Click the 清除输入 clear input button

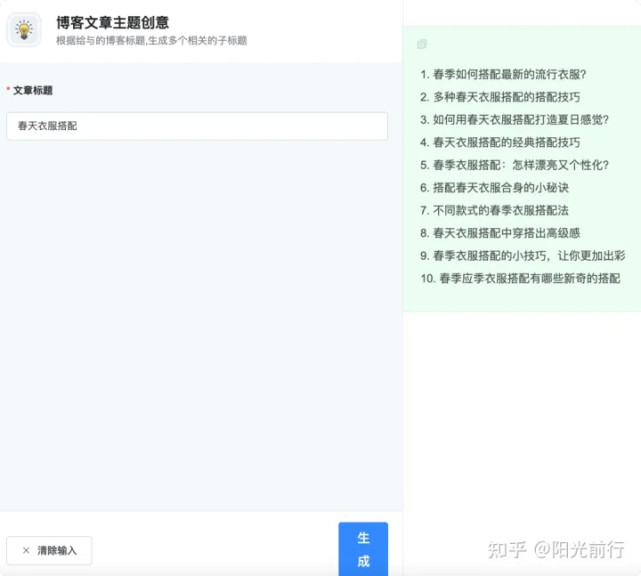coord(49,550)
